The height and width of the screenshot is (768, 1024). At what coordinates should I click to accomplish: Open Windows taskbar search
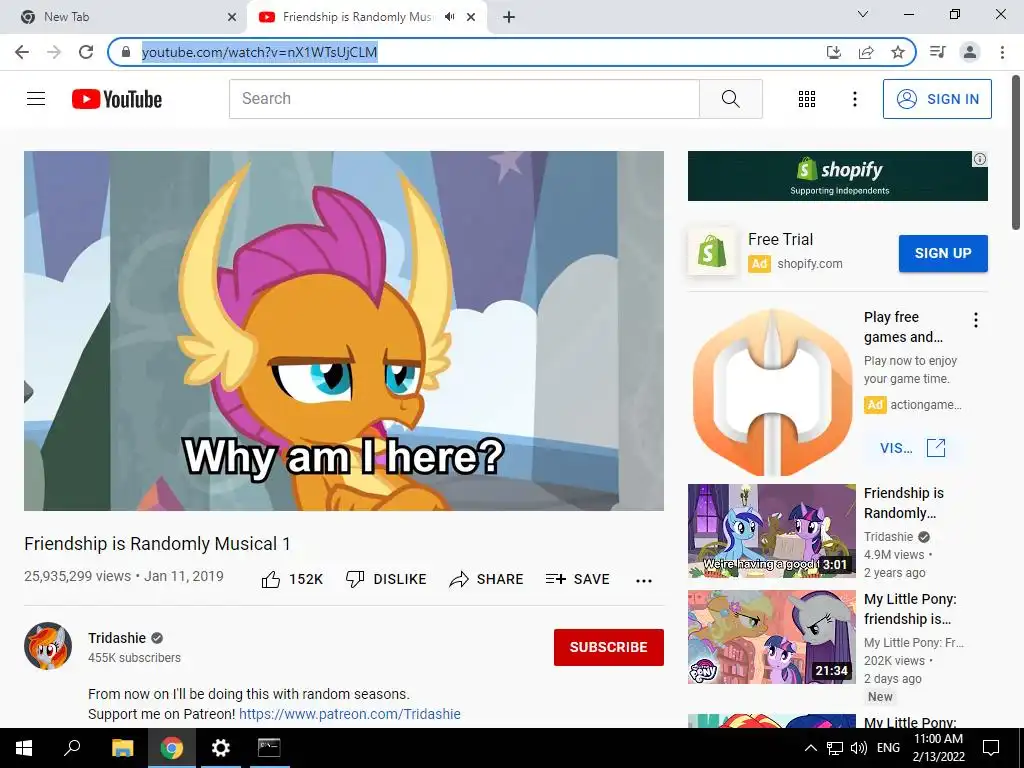tap(72, 748)
